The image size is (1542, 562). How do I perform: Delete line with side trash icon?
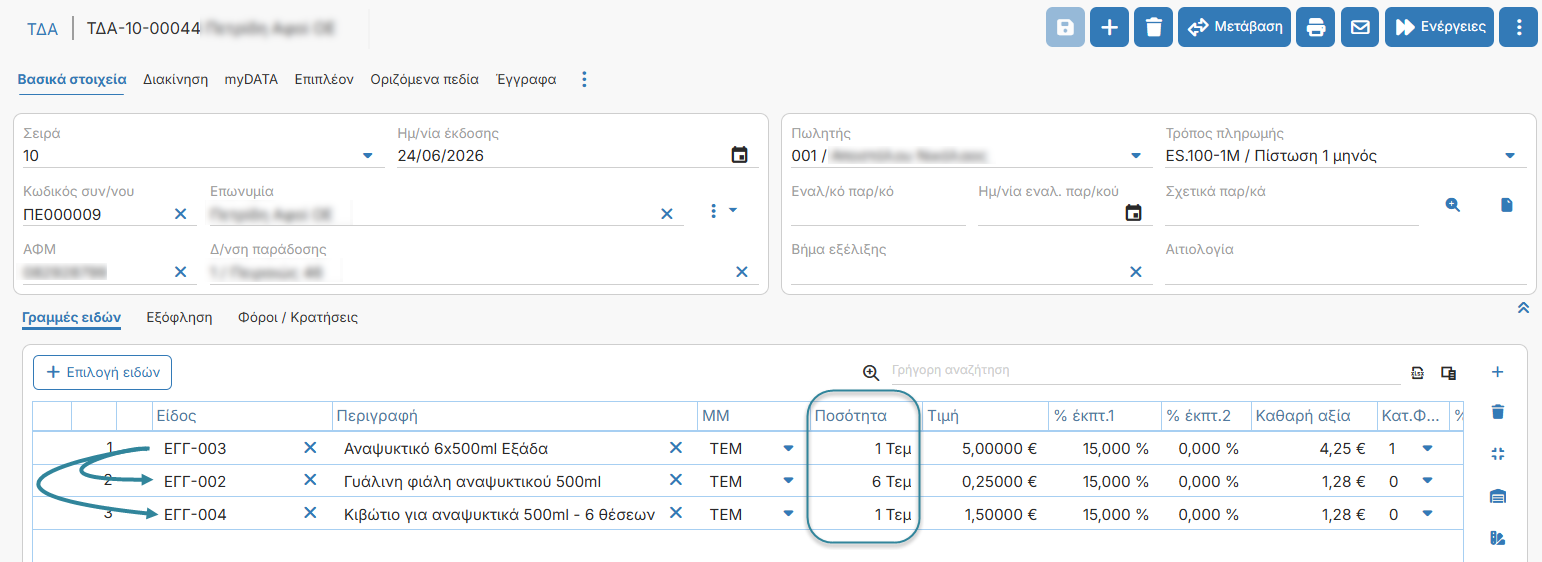click(x=1497, y=412)
